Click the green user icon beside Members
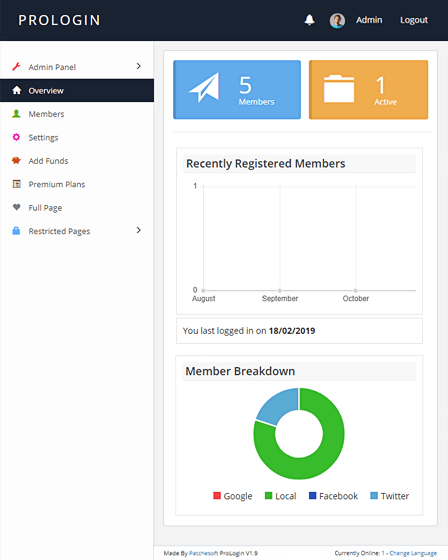The height and width of the screenshot is (560, 448). (16, 114)
